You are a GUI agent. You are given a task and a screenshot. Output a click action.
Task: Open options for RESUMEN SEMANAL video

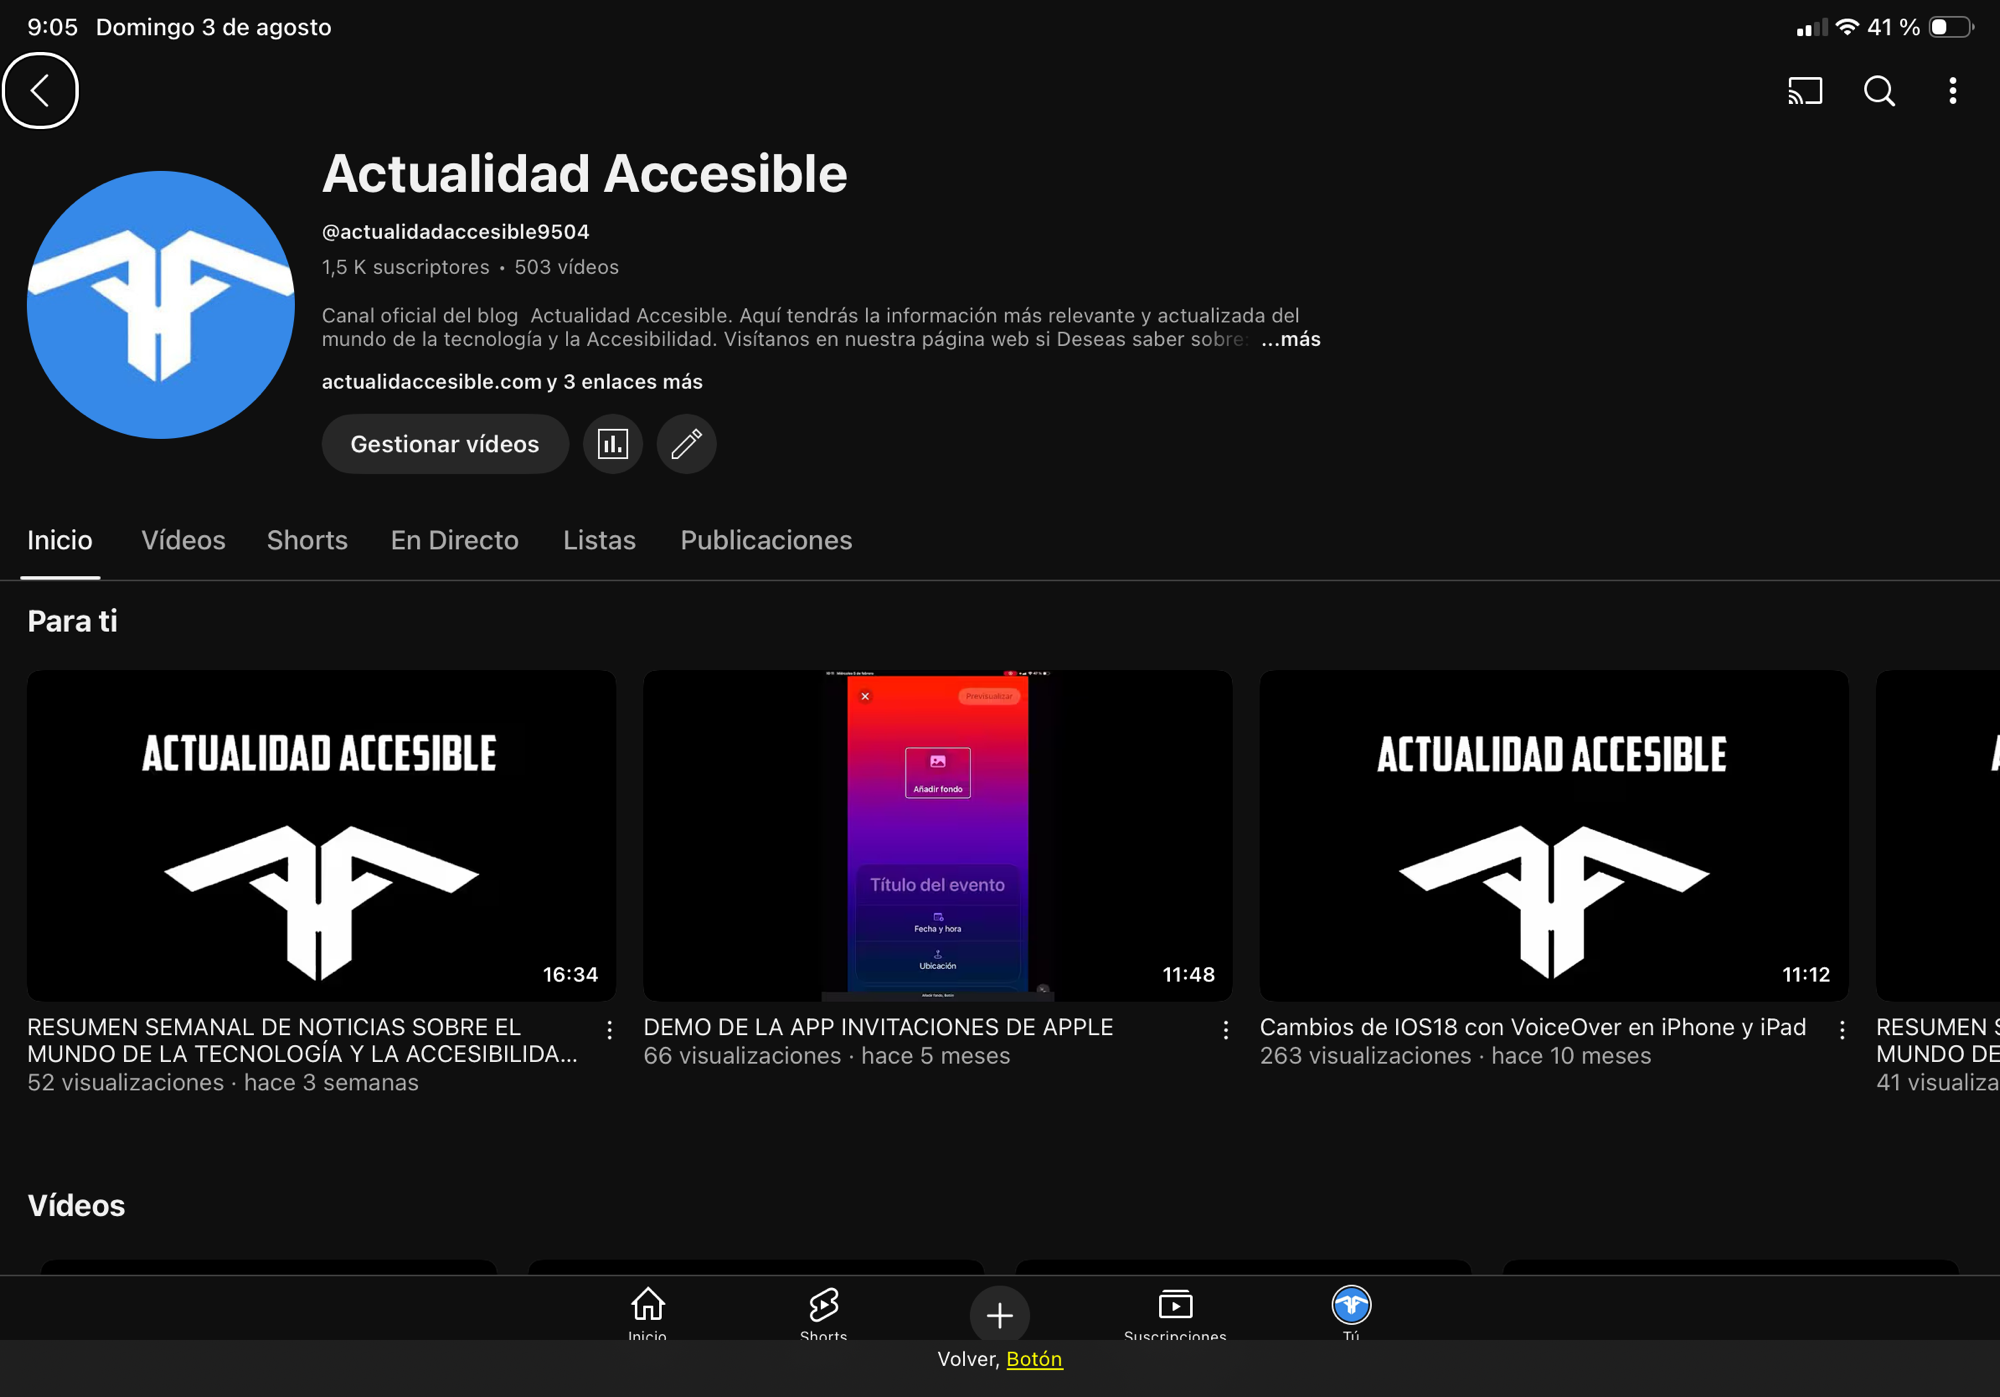click(609, 1030)
